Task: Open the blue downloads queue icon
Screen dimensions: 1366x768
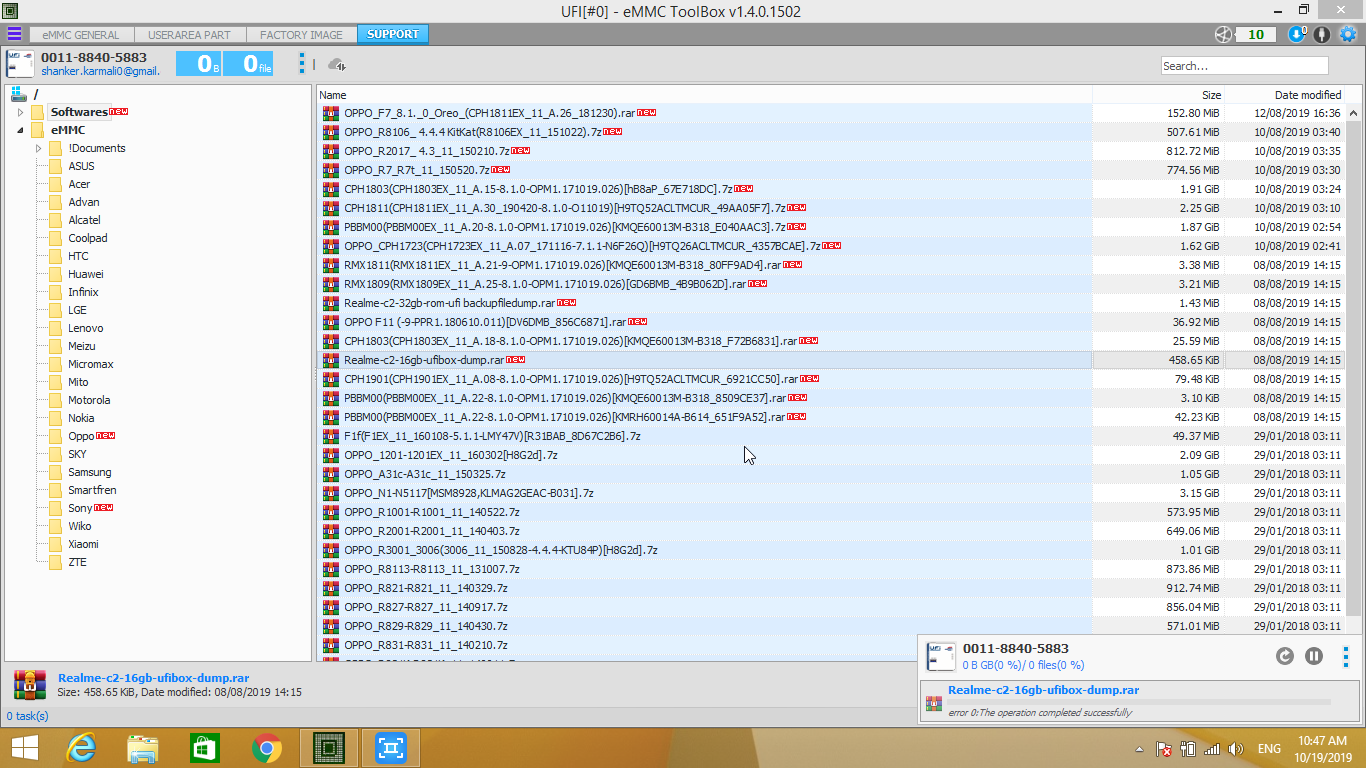Action: tap(1297, 34)
